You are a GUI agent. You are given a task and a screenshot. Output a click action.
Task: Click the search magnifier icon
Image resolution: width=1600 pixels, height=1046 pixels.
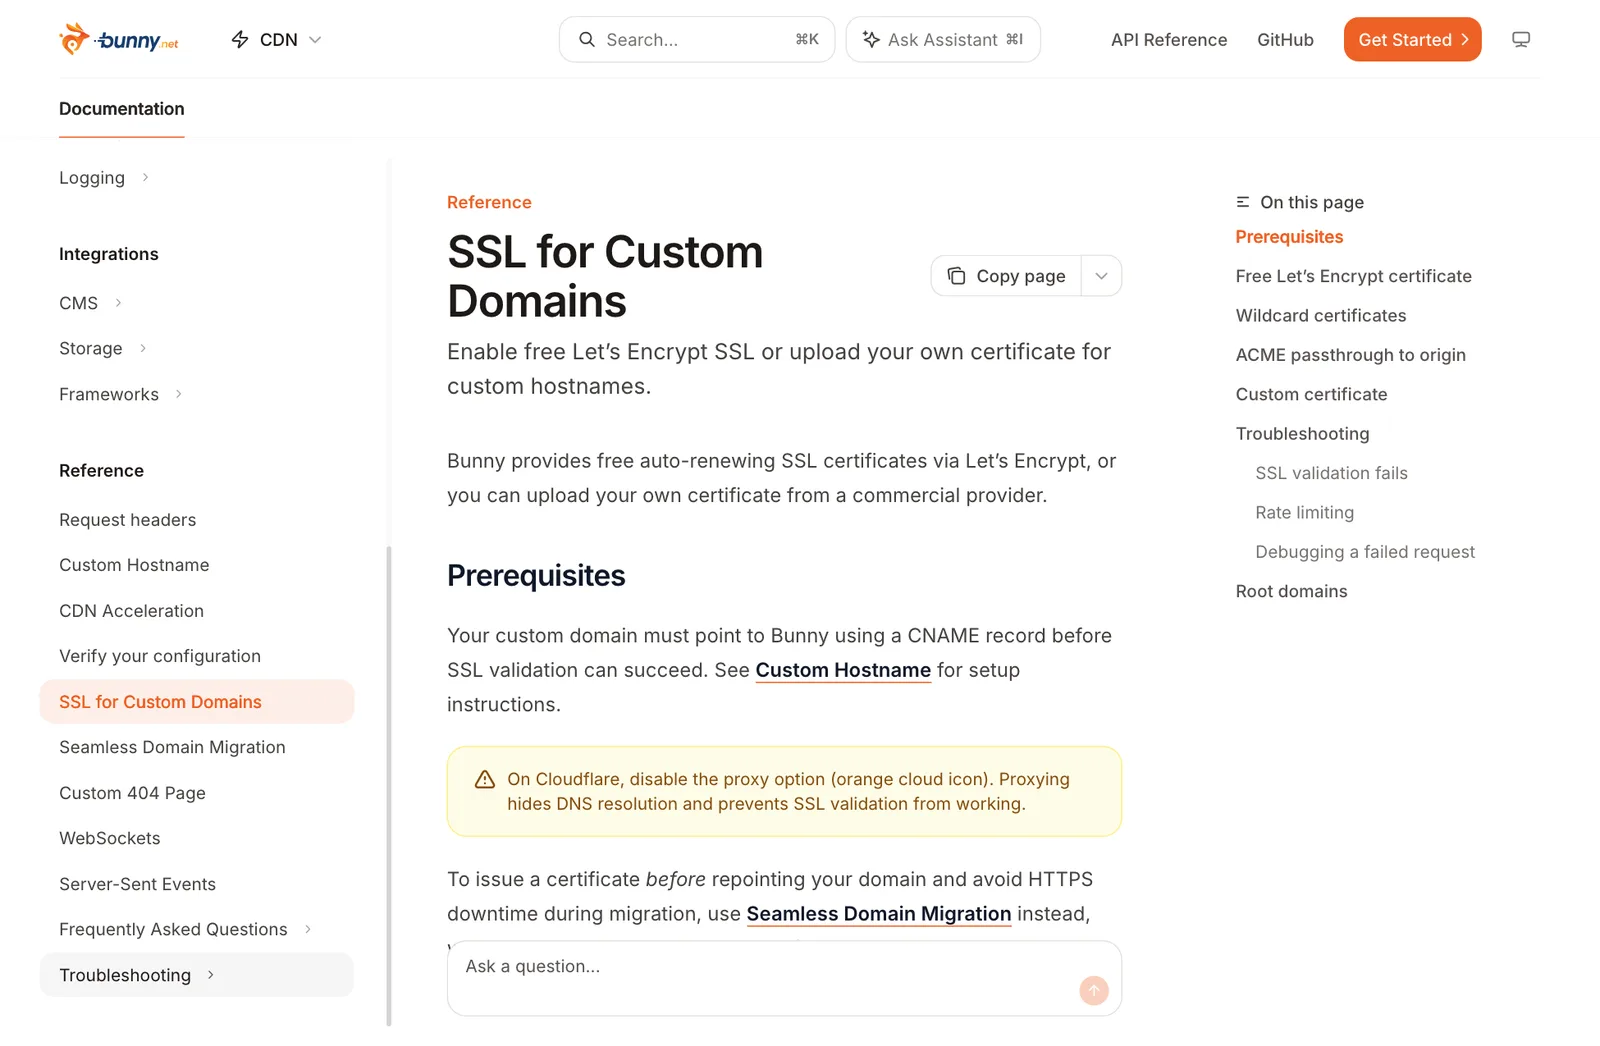coord(587,39)
